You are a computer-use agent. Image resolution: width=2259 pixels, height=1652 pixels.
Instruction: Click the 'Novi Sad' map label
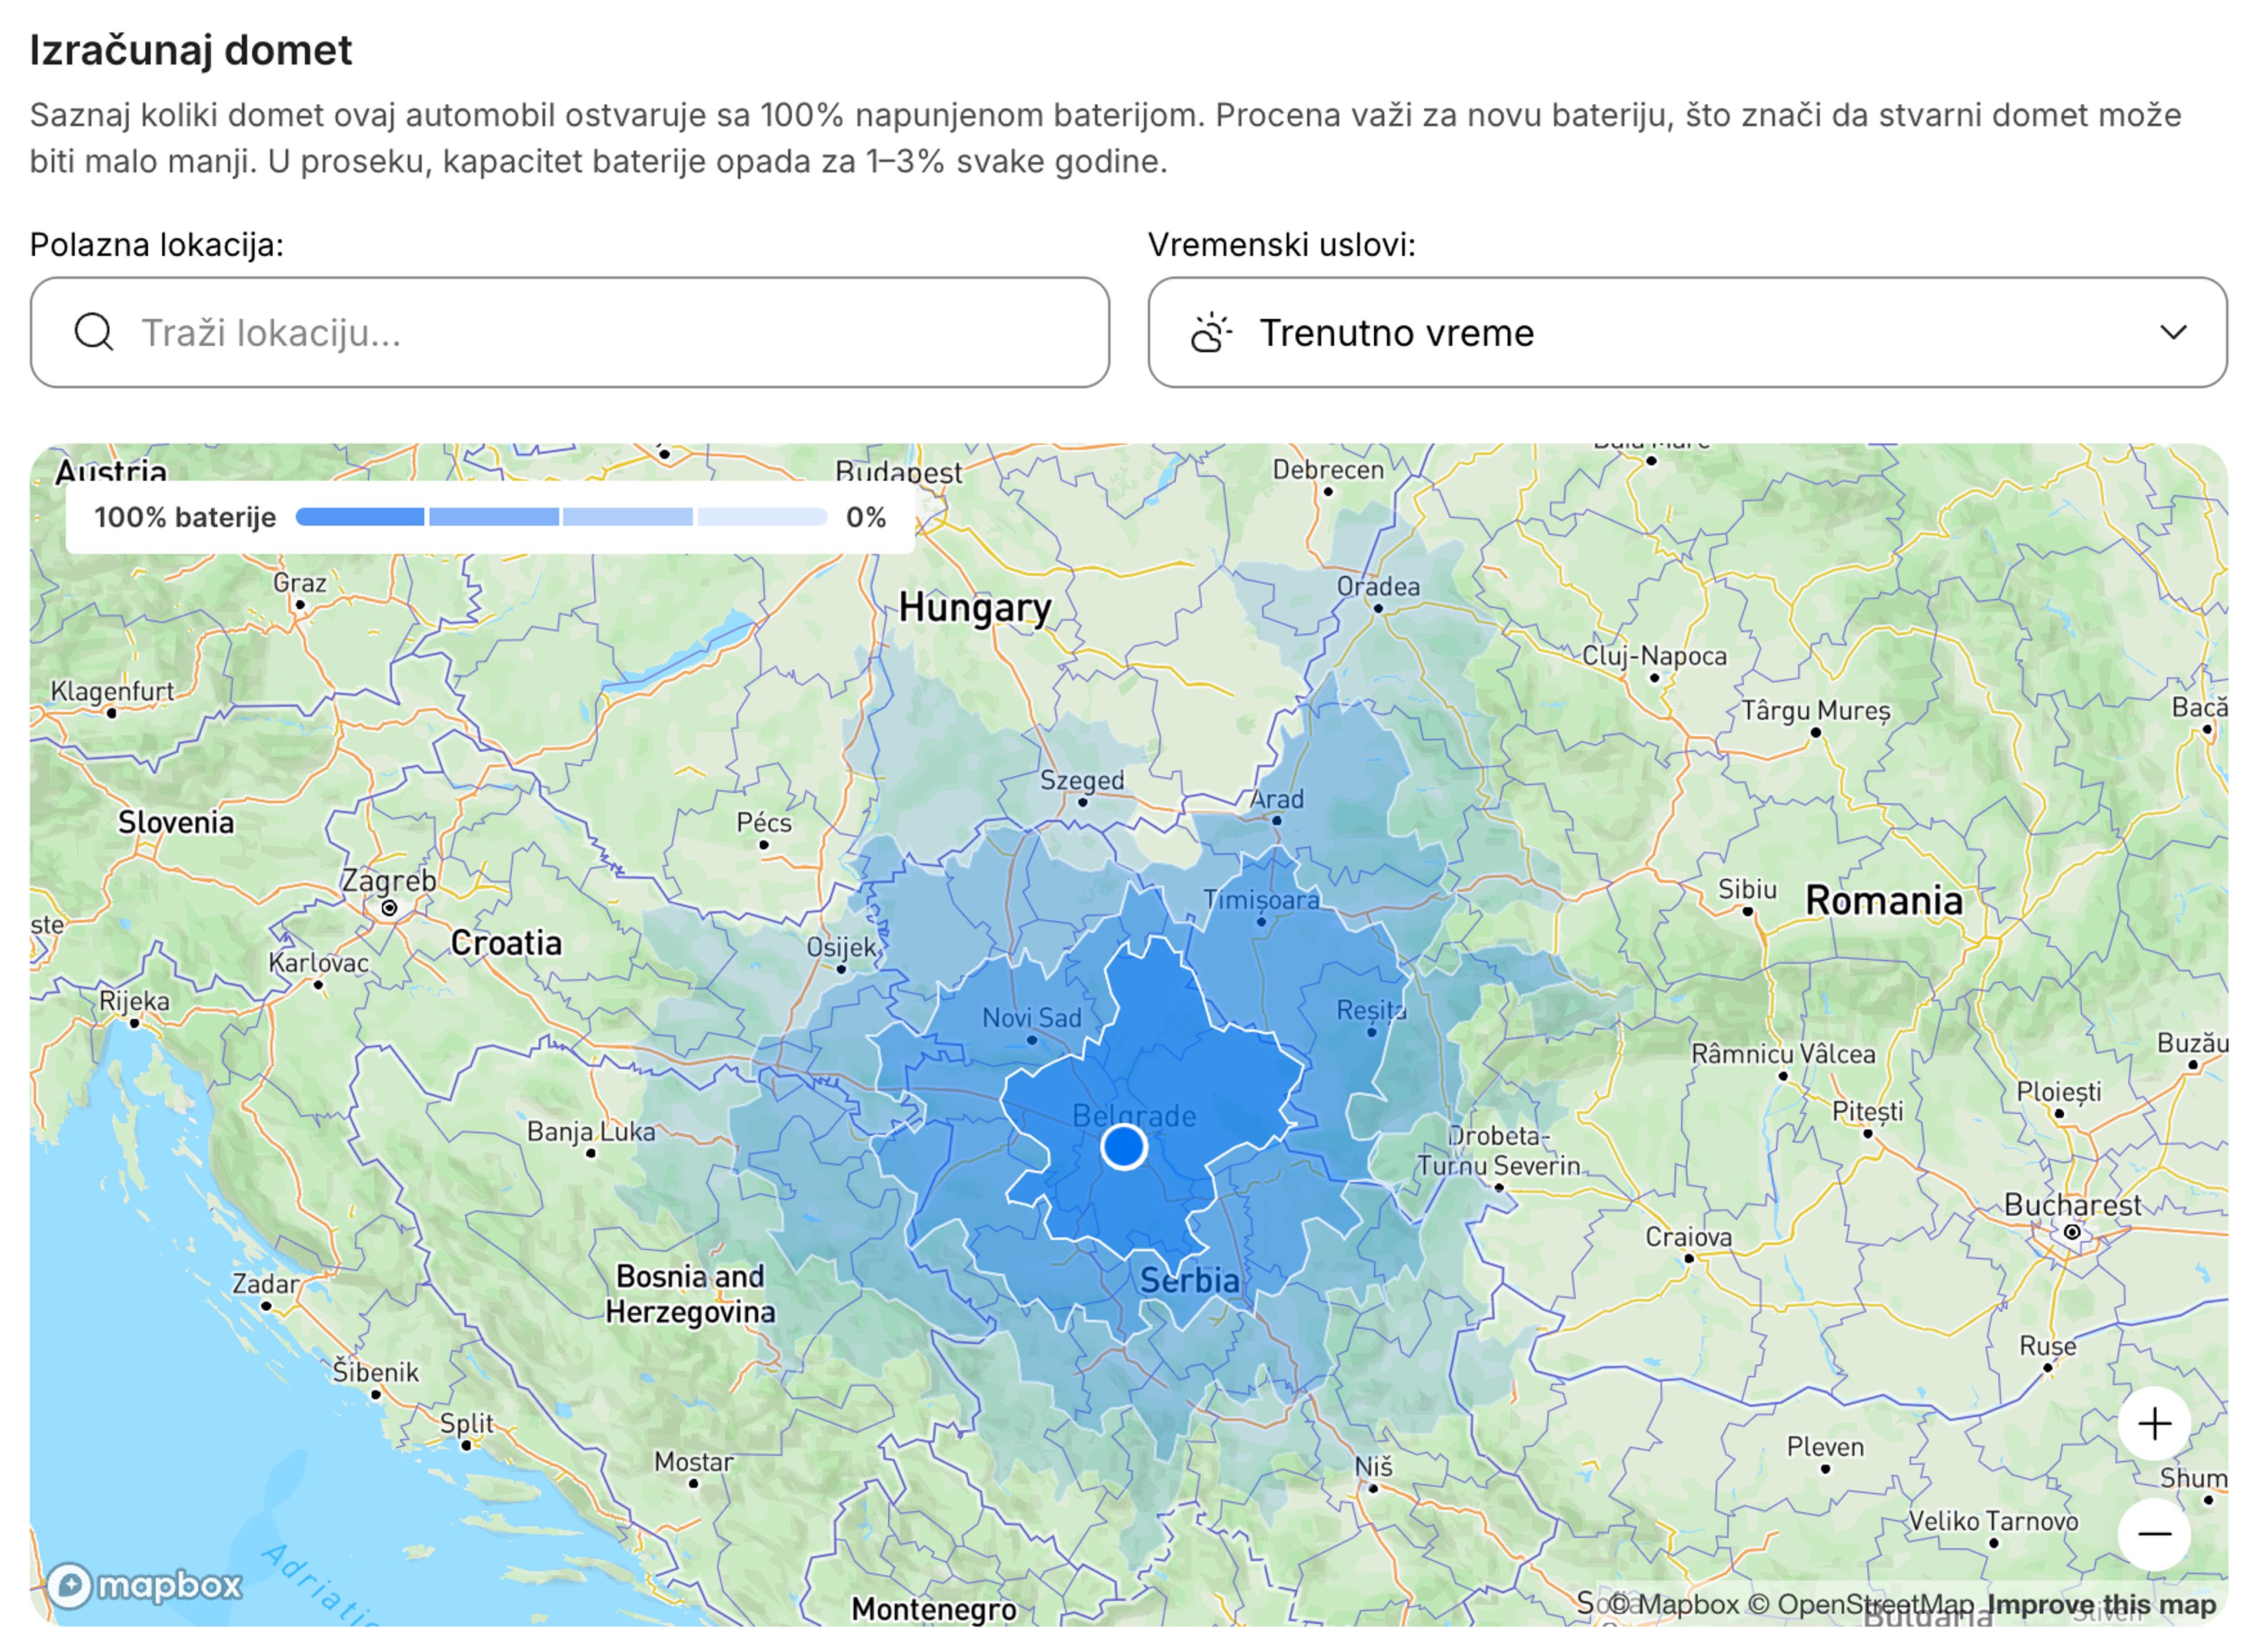coord(1032,1018)
